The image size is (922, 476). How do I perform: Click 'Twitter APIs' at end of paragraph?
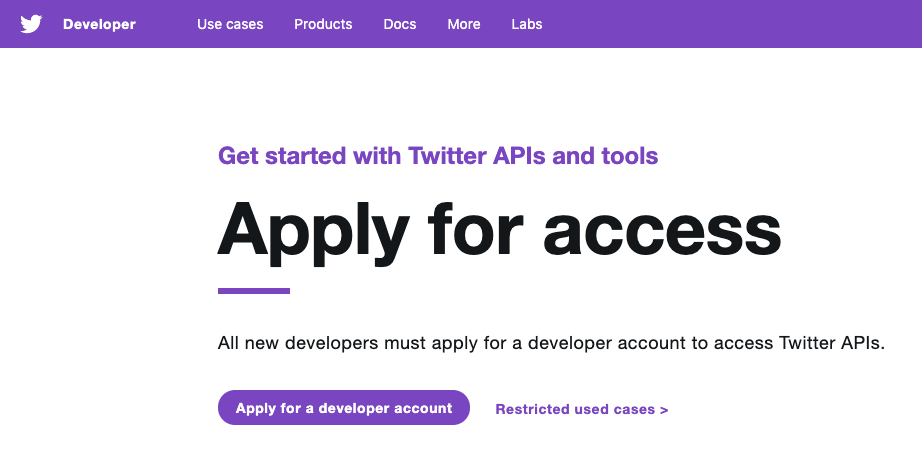[x=830, y=343]
